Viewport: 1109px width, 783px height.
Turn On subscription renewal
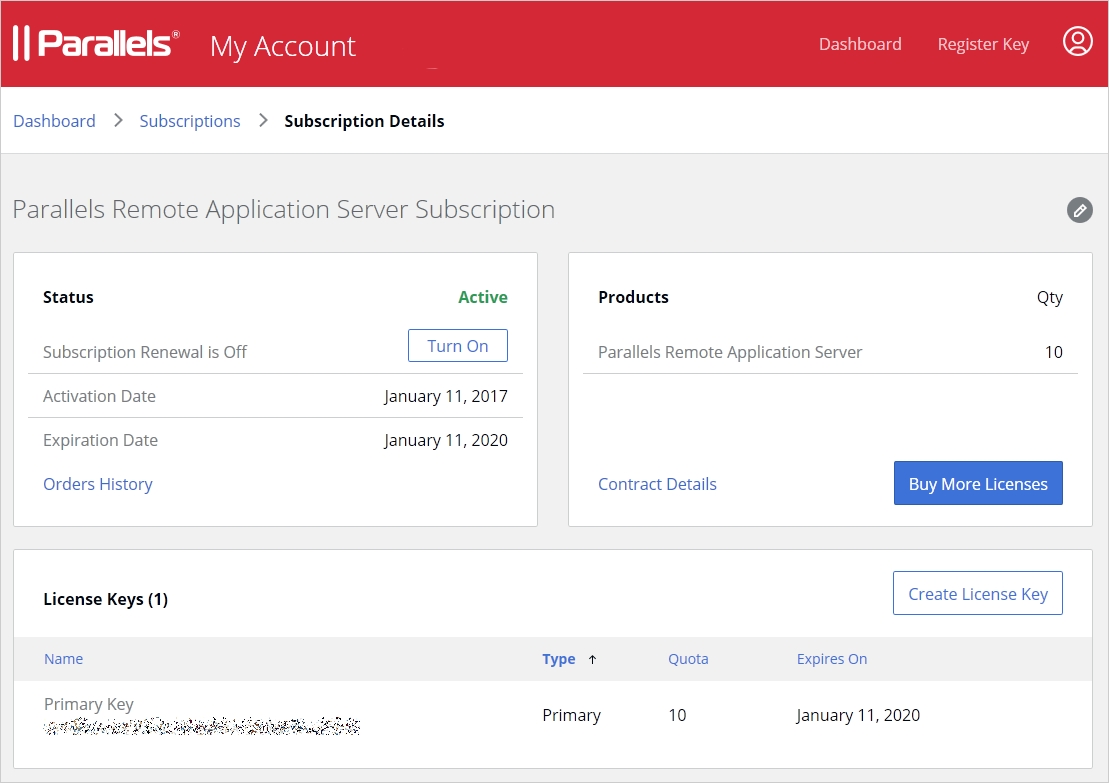457,346
